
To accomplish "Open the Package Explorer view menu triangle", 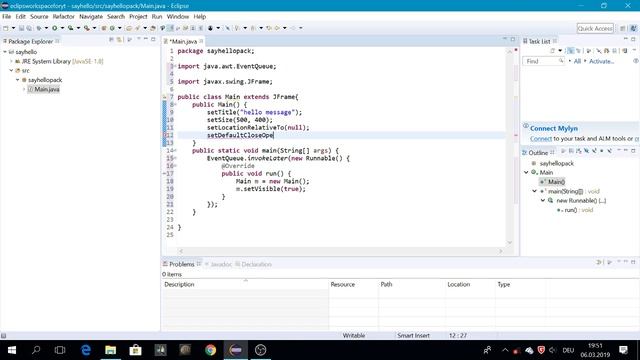I will point(138,39).
